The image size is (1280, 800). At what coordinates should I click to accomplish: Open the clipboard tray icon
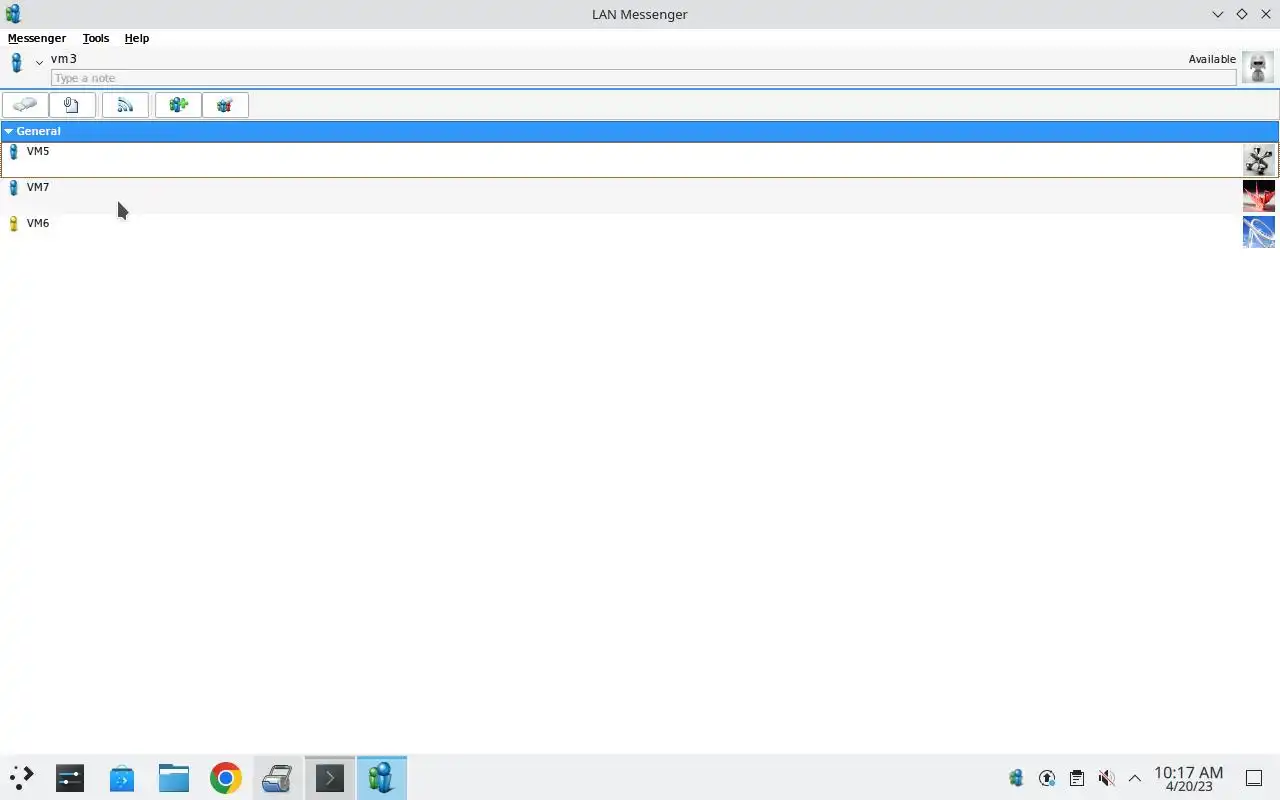(1076, 777)
